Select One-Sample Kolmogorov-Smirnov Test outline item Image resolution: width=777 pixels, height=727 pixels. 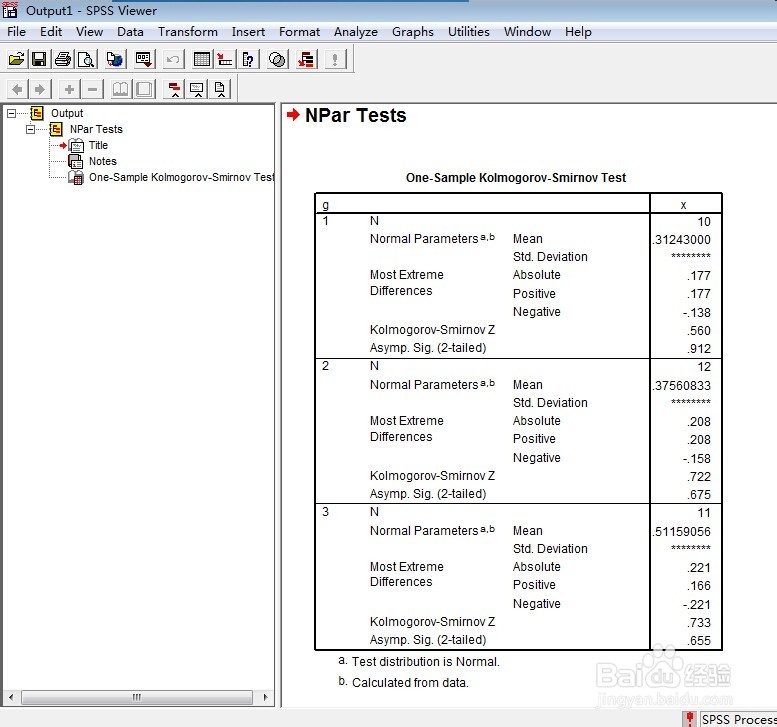[x=181, y=177]
